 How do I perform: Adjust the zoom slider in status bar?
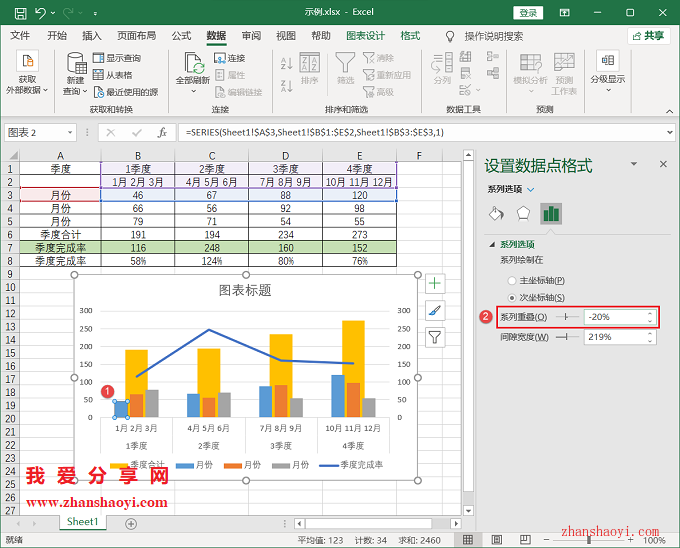[589, 540]
